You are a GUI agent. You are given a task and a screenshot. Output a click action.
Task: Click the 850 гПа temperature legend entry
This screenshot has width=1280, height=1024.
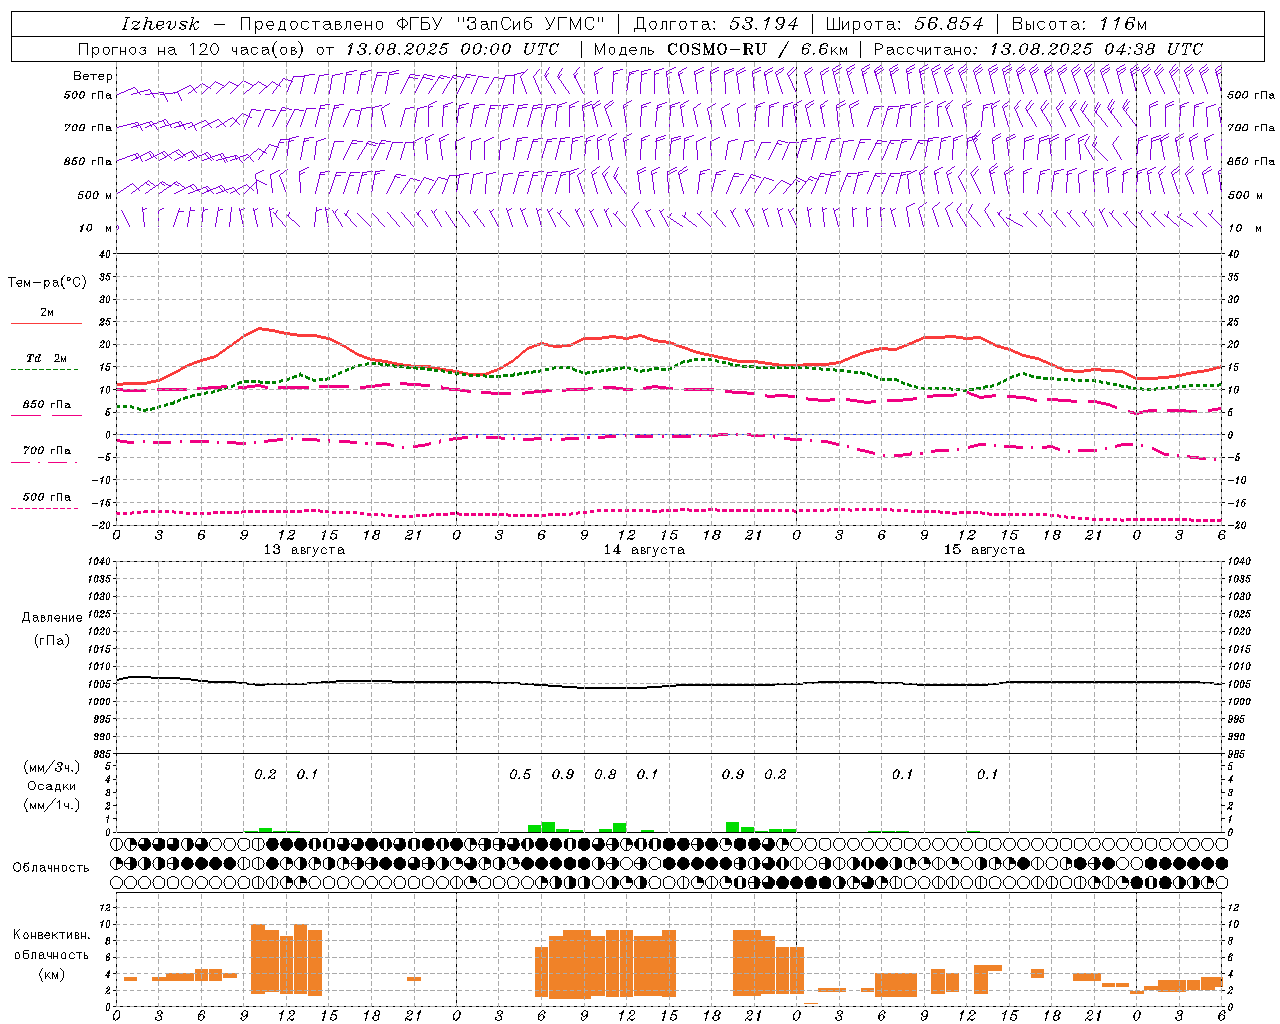coord(47,404)
